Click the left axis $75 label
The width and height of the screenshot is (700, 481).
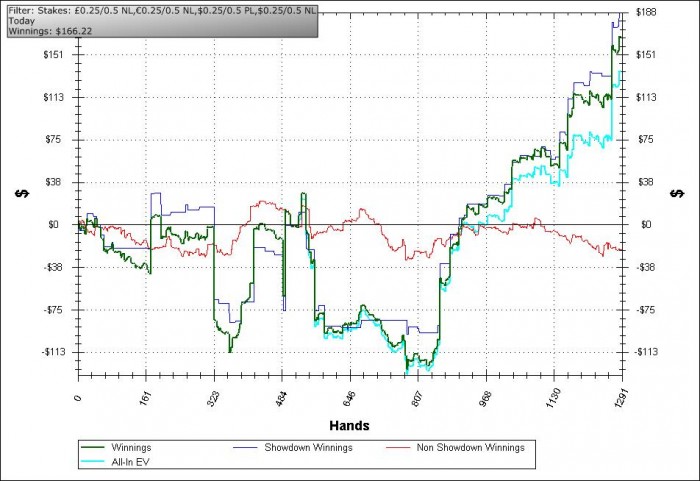click(54, 139)
